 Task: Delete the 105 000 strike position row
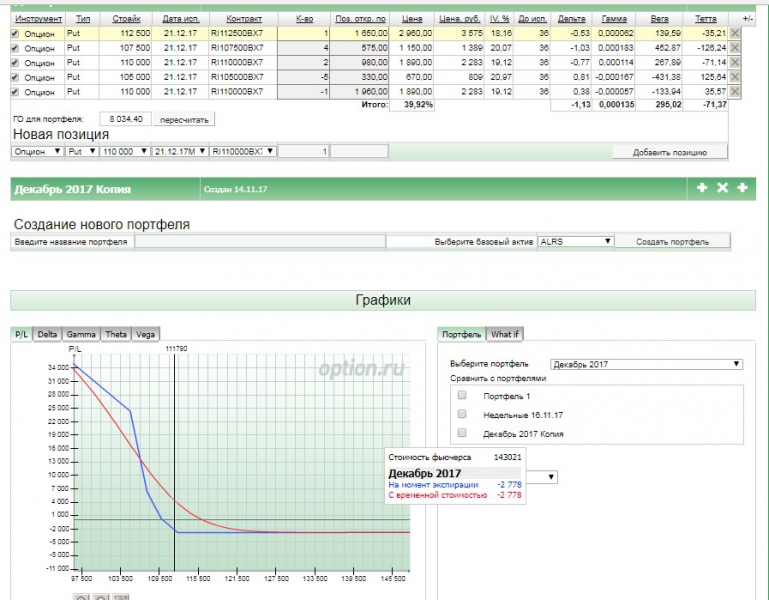tap(735, 77)
